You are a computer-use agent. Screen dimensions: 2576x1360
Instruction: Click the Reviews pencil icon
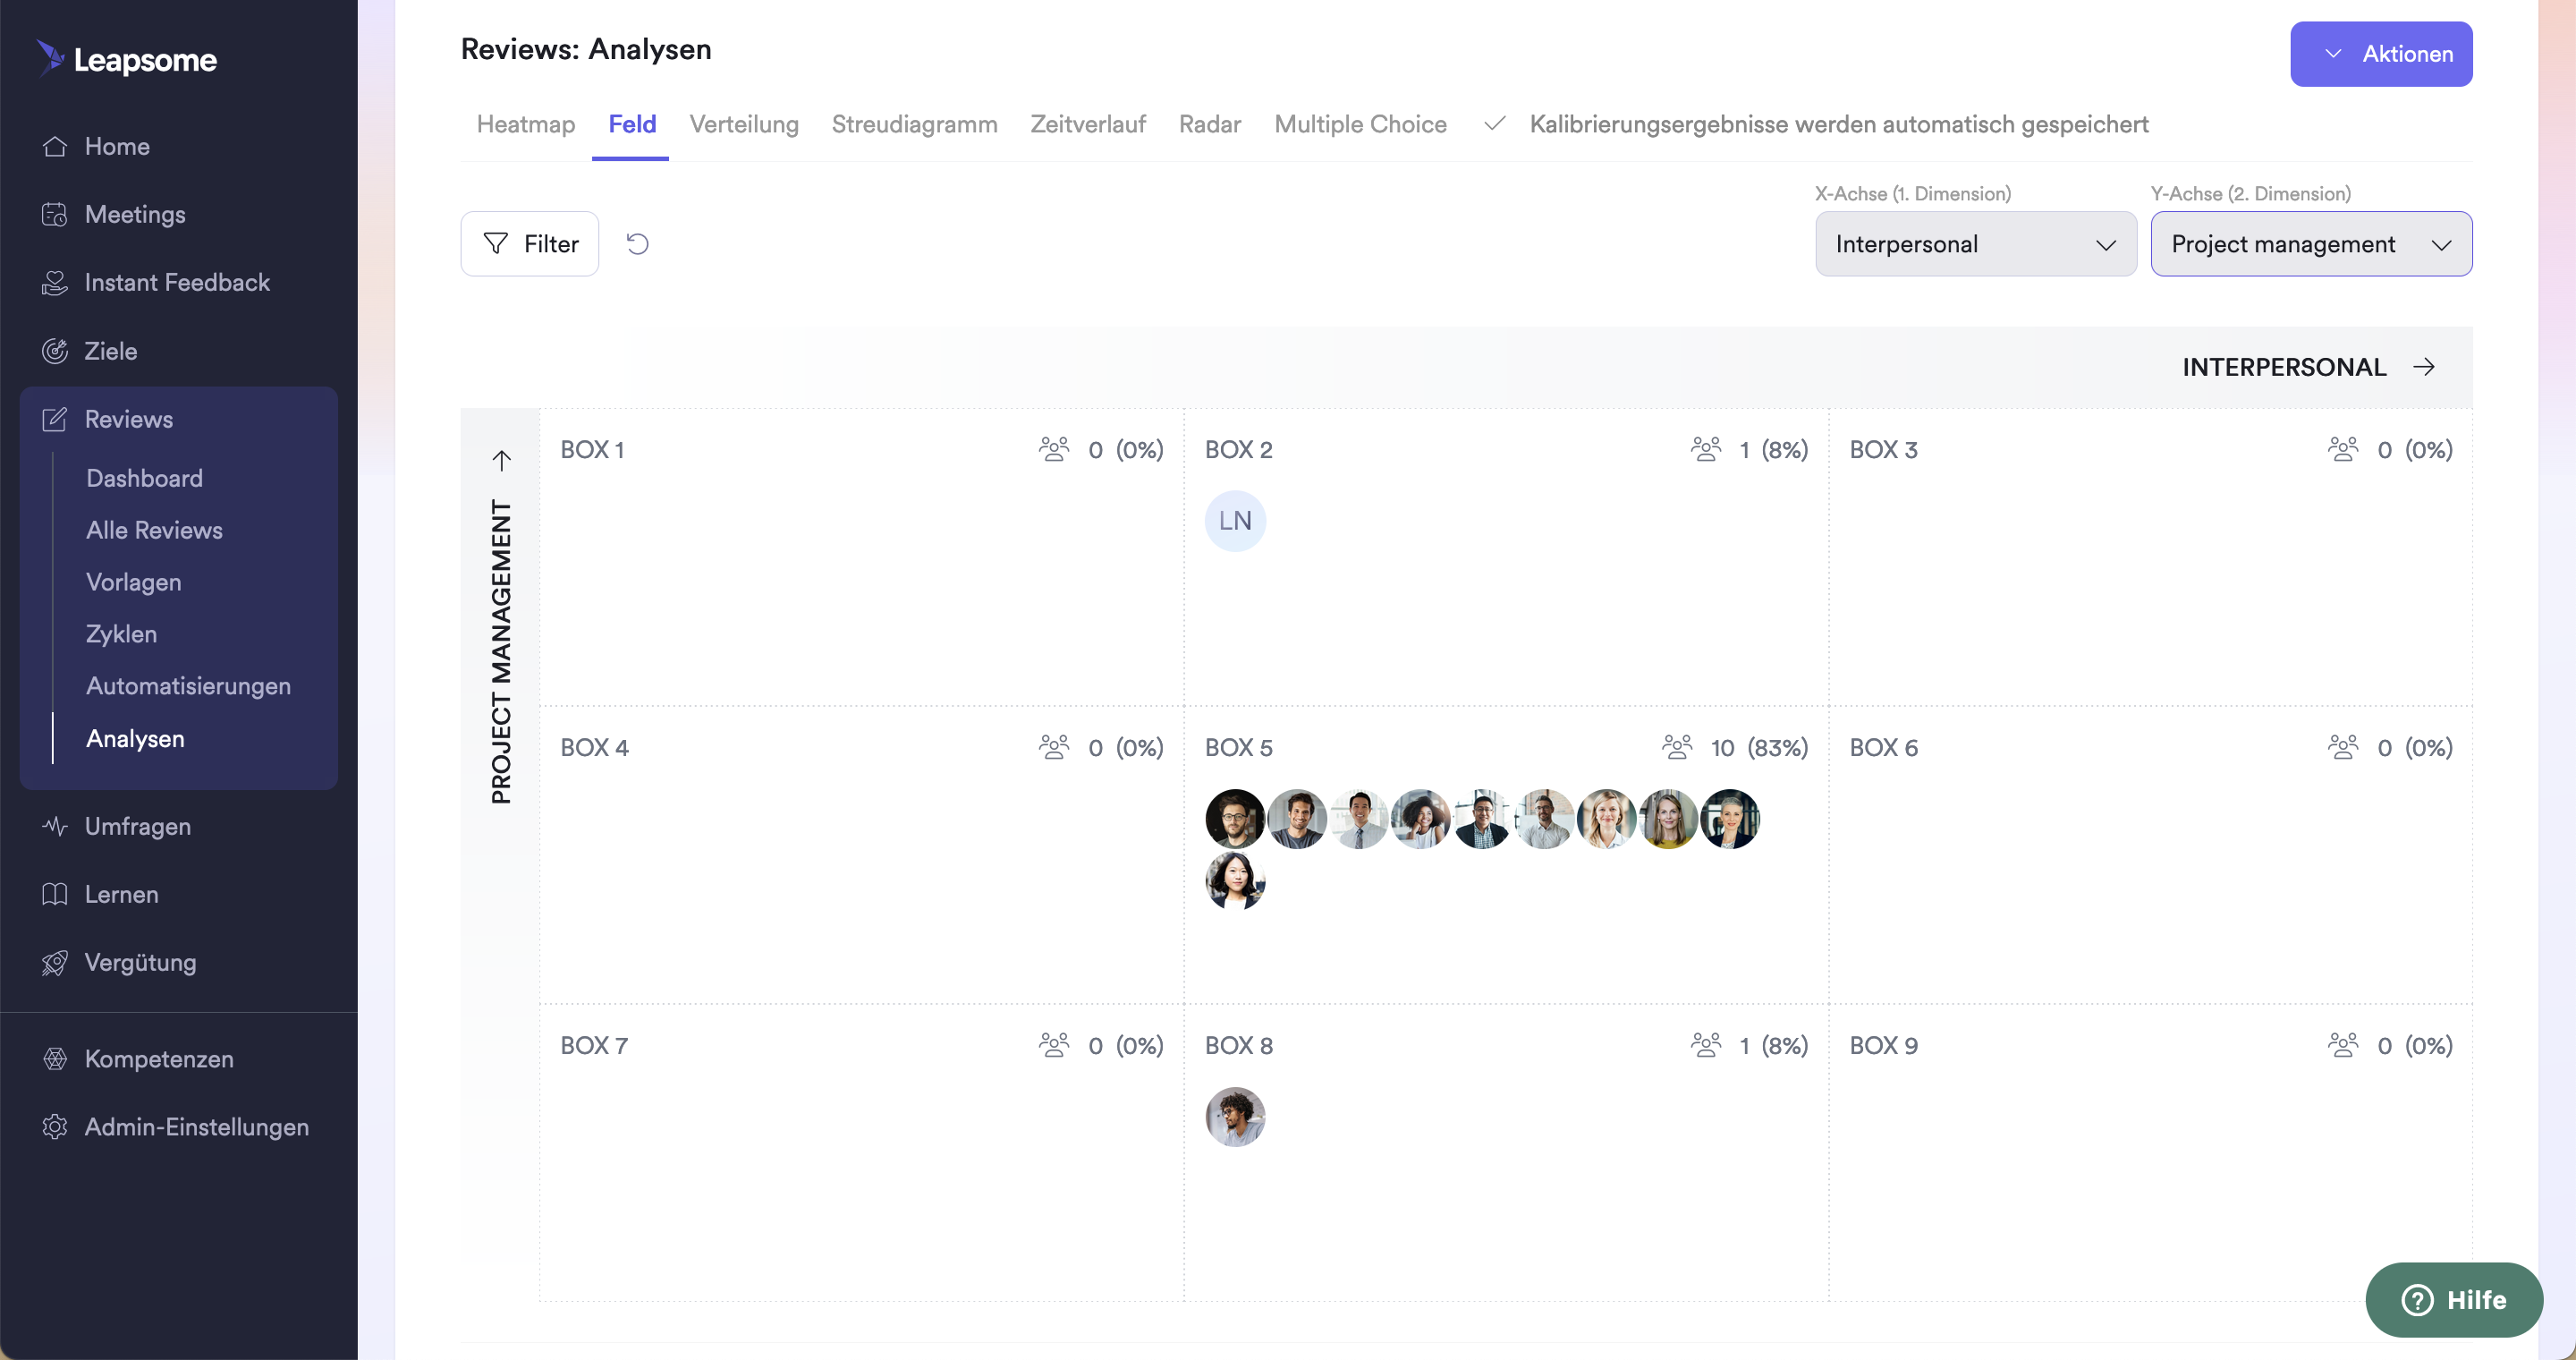pyautogui.click(x=55, y=419)
